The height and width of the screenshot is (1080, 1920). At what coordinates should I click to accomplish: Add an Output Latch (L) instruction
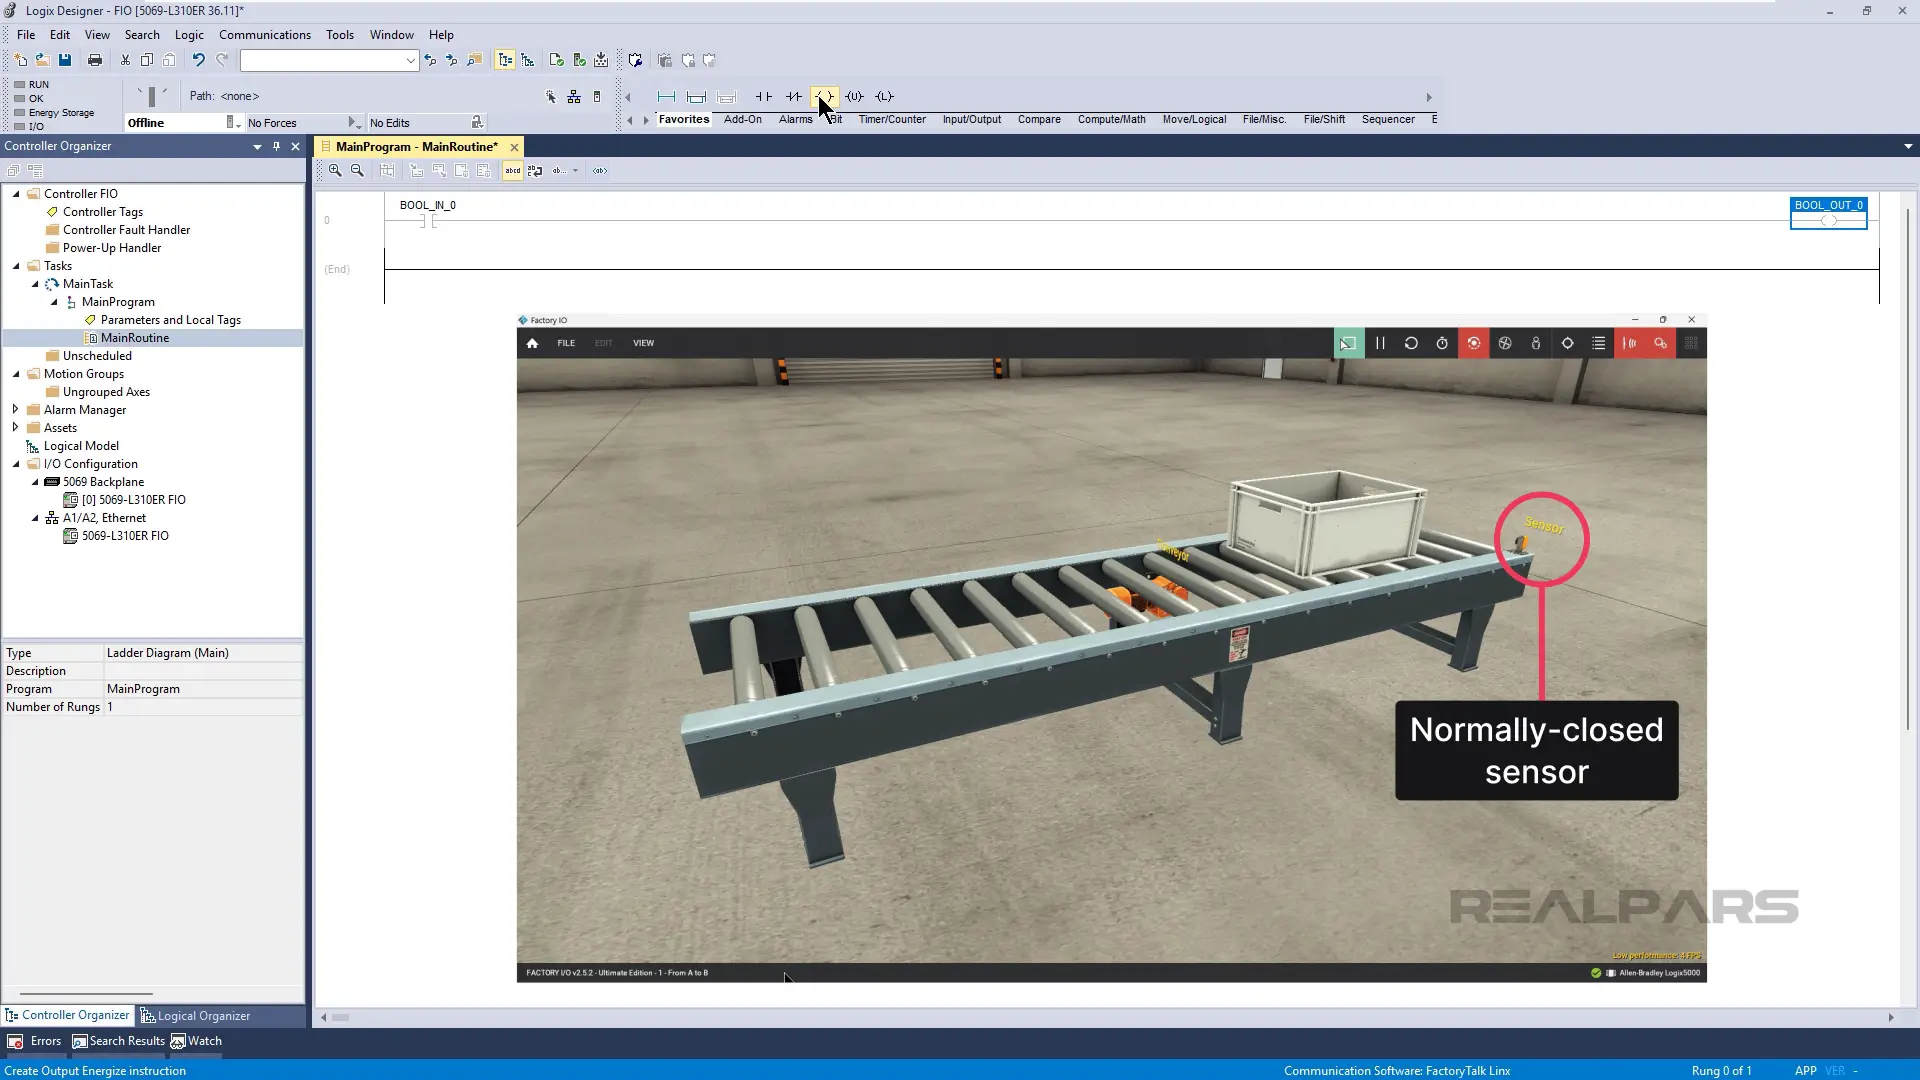pyautogui.click(x=884, y=97)
